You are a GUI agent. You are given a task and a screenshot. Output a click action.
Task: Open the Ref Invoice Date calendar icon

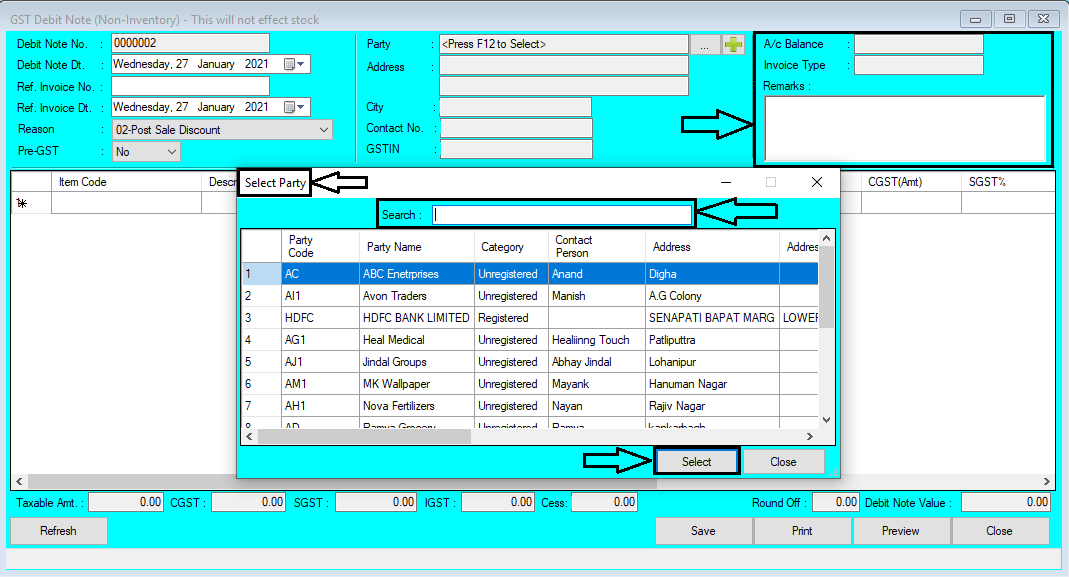tap(287, 106)
